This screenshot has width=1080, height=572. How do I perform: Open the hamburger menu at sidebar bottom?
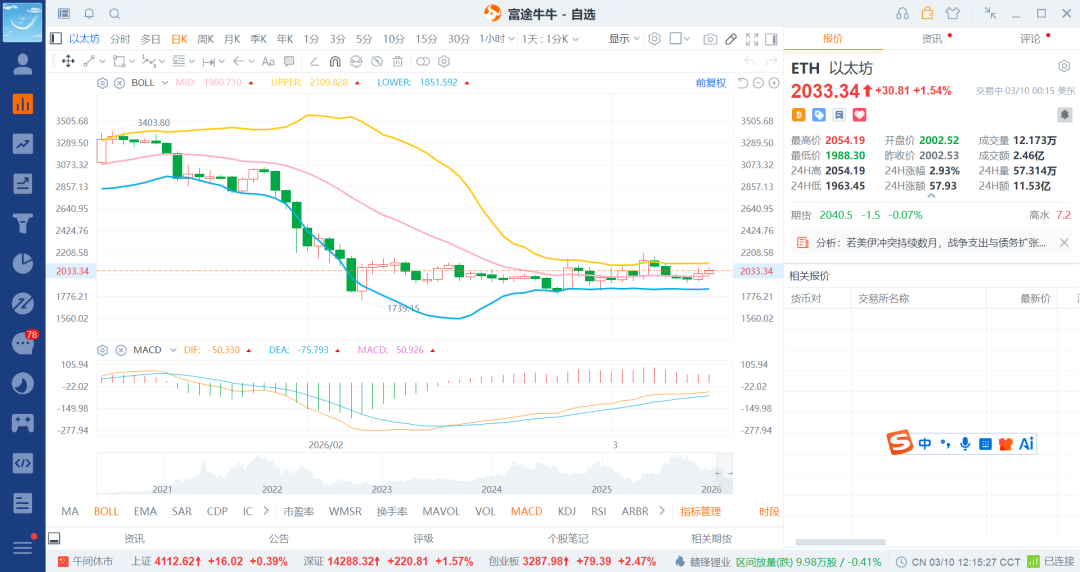point(23,547)
